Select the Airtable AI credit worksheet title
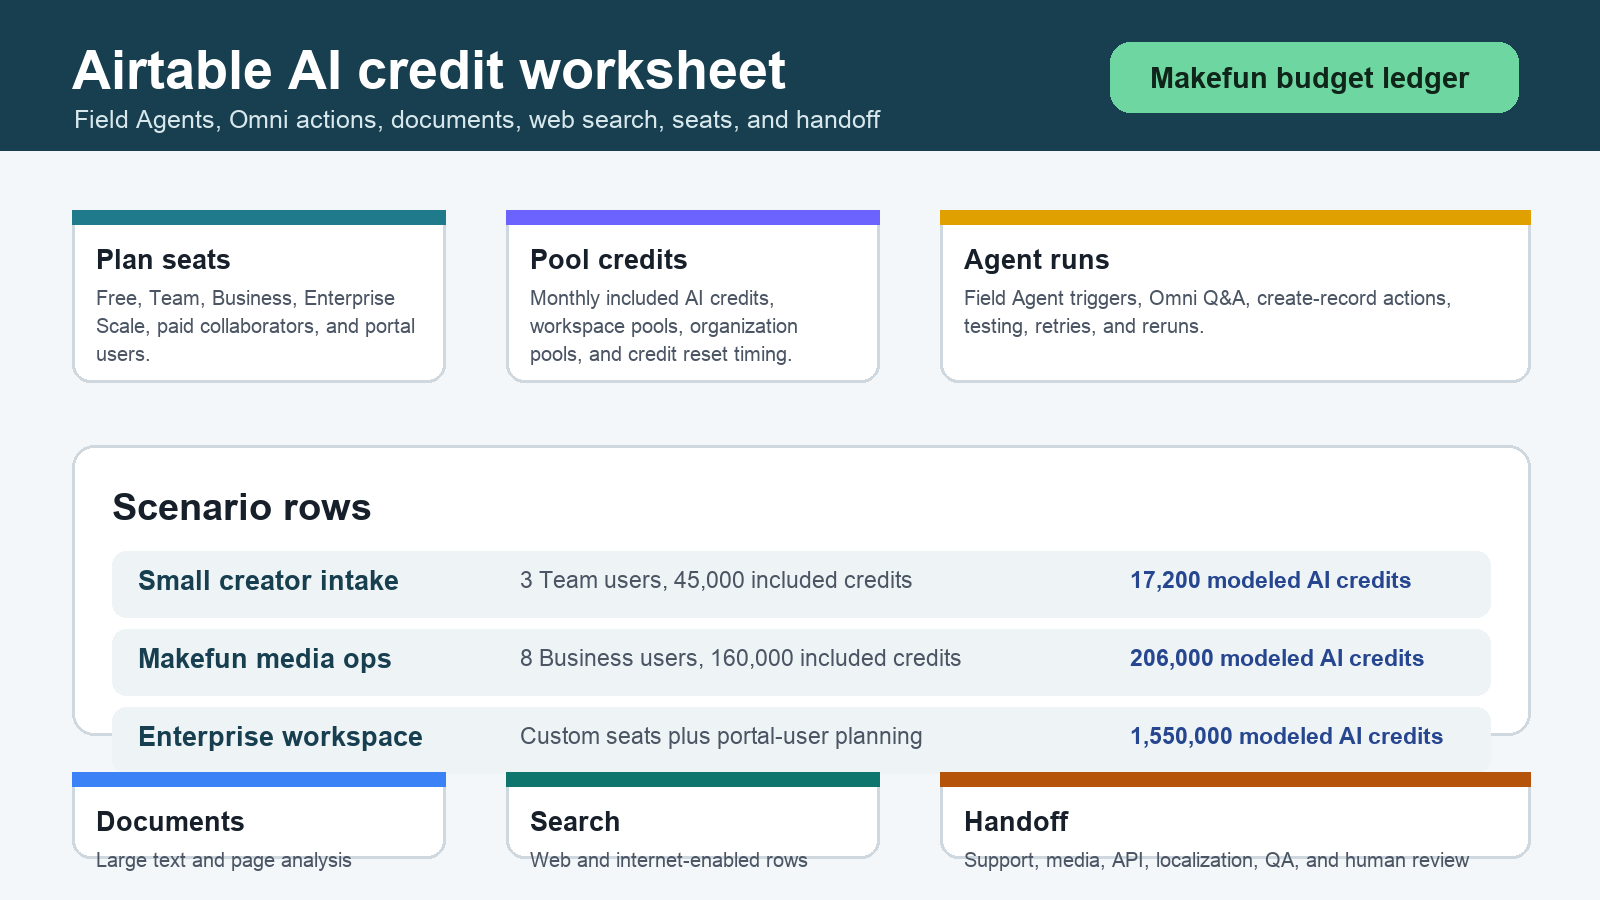Viewport: 1600px width, 900px height. 429,71
